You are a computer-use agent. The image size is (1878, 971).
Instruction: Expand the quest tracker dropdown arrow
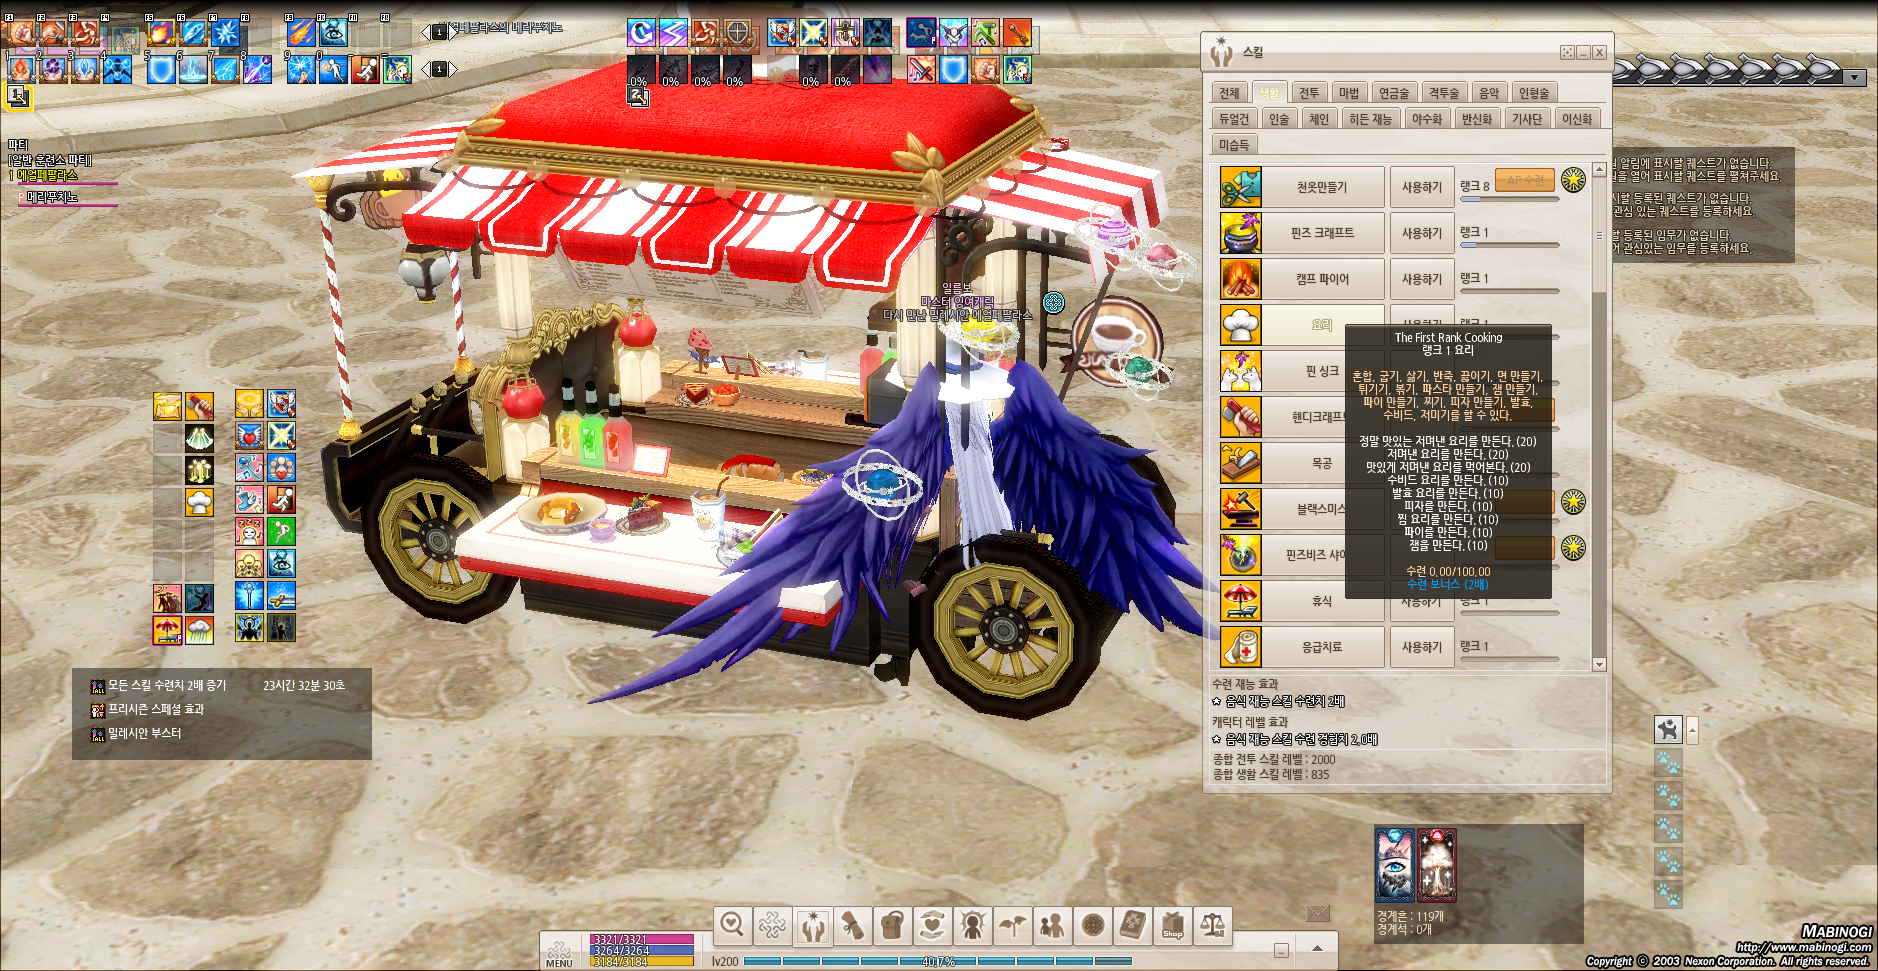click(x=1856, y=78)
